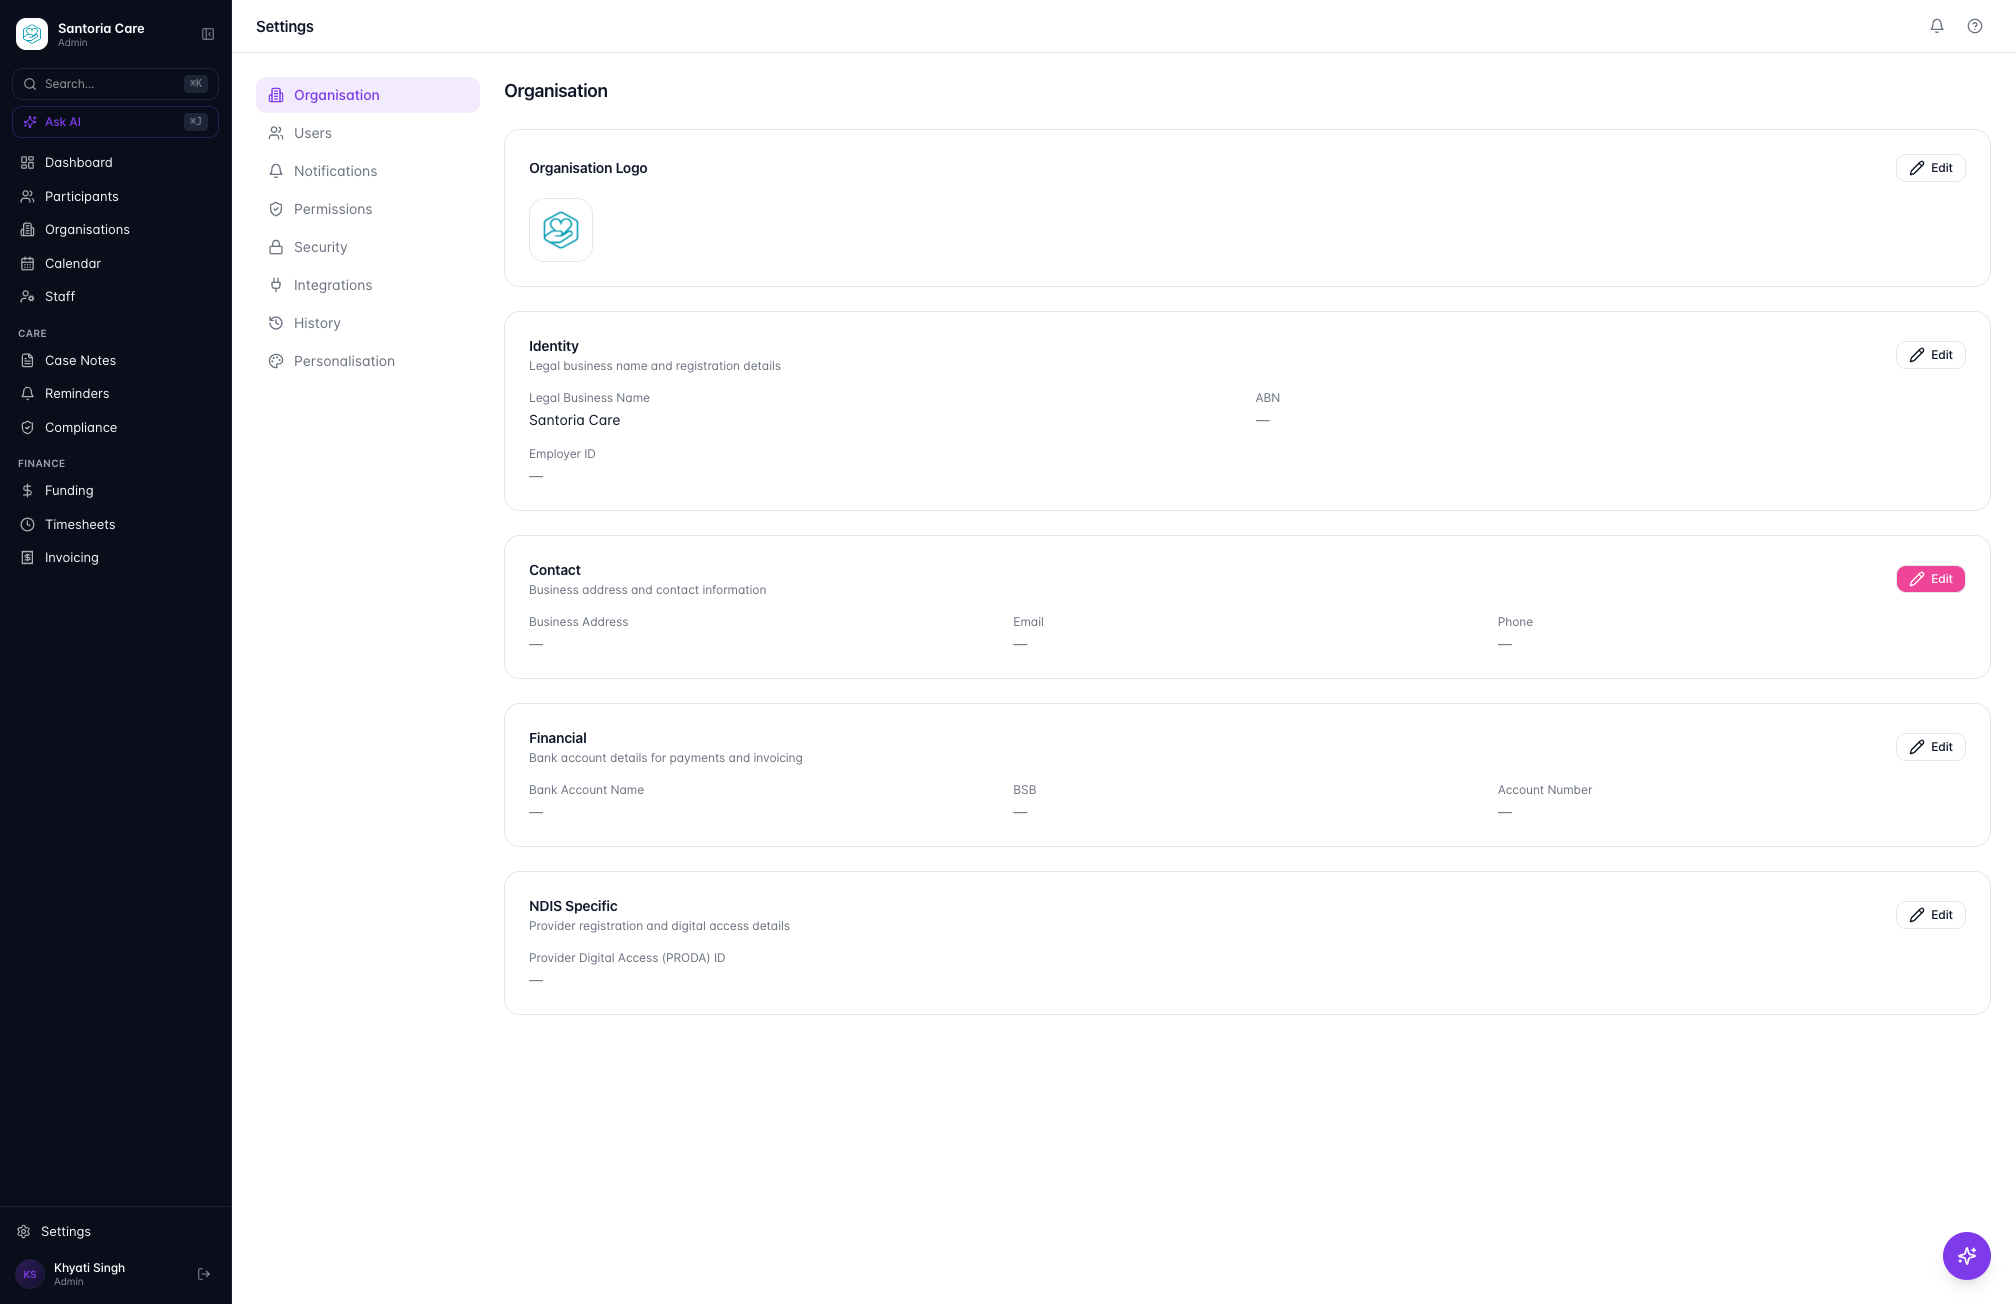
Task: Click the organisation logo thumbnail
Action: (561, 230)
